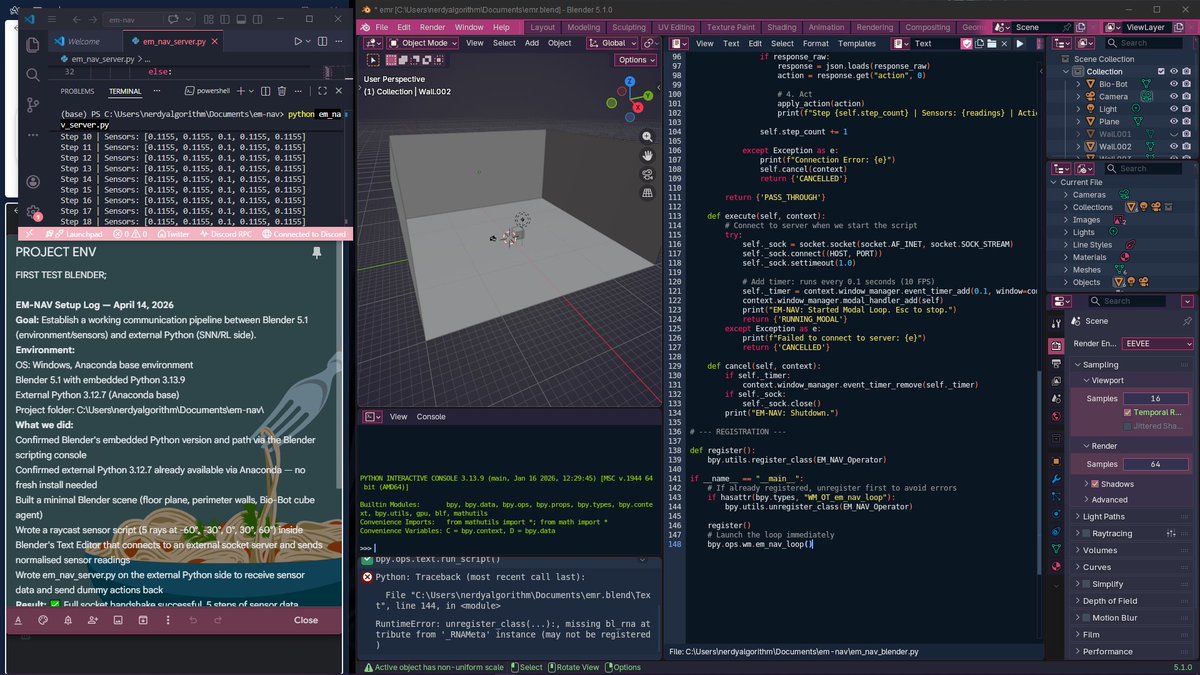Pin the PROJECT ENV note

pyautogui.click(x=317, y=253)
